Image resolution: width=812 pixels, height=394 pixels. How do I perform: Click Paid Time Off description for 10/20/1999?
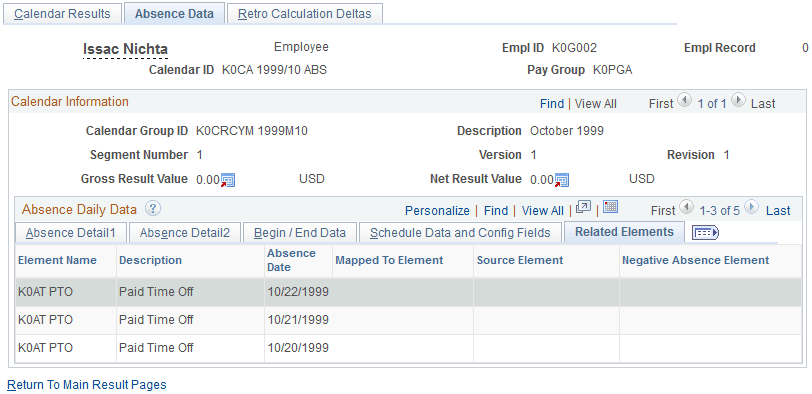pyautogui.click(x=156, y=348)
